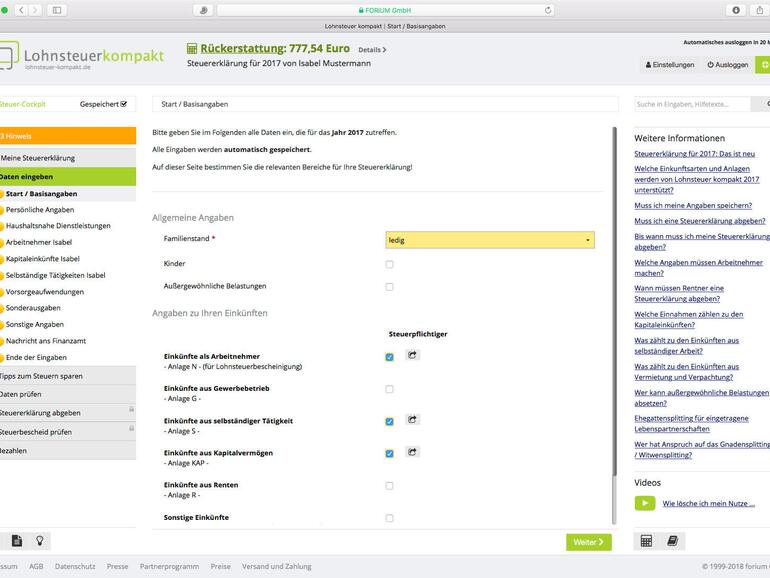The height and width of the screenshot is (578, 770).
Task: Reload the page via refresh icon
Action: 548,10
